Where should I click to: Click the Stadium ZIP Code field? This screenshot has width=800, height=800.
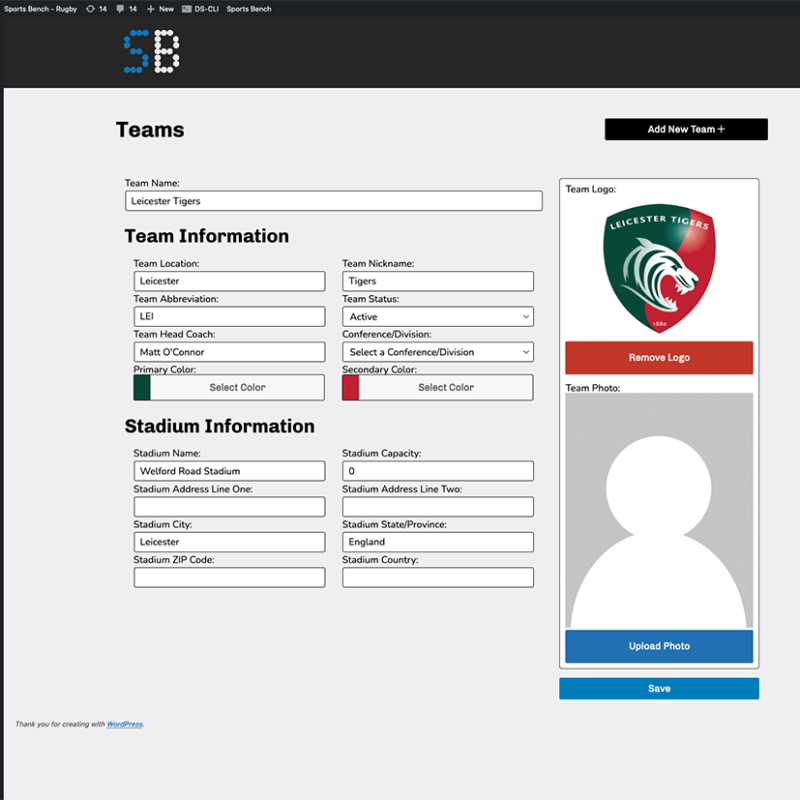coord(229,578)
